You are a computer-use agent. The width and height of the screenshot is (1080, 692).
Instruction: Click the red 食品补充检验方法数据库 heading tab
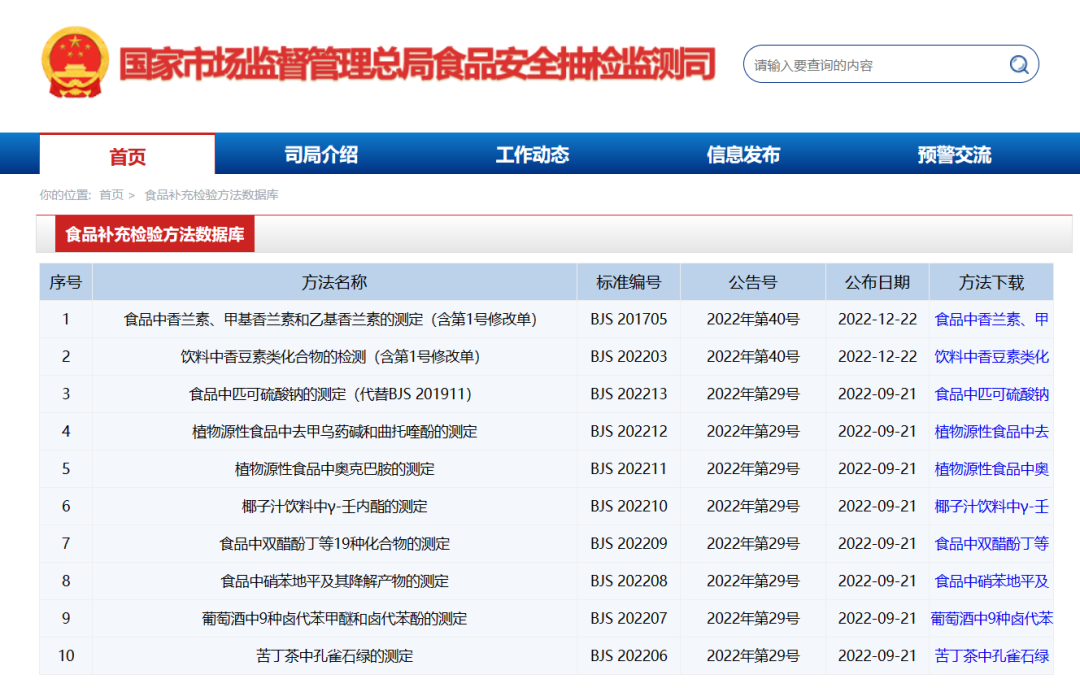pos(155,235)
